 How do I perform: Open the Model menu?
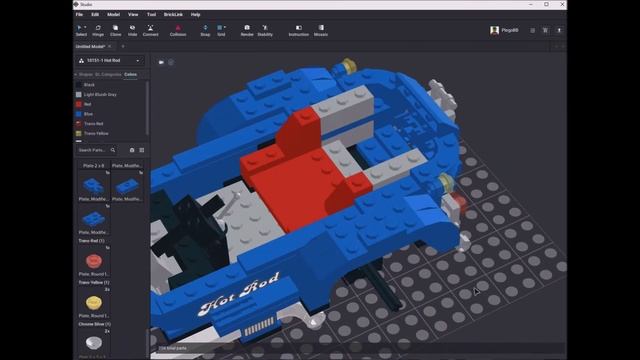coord(113,14)
